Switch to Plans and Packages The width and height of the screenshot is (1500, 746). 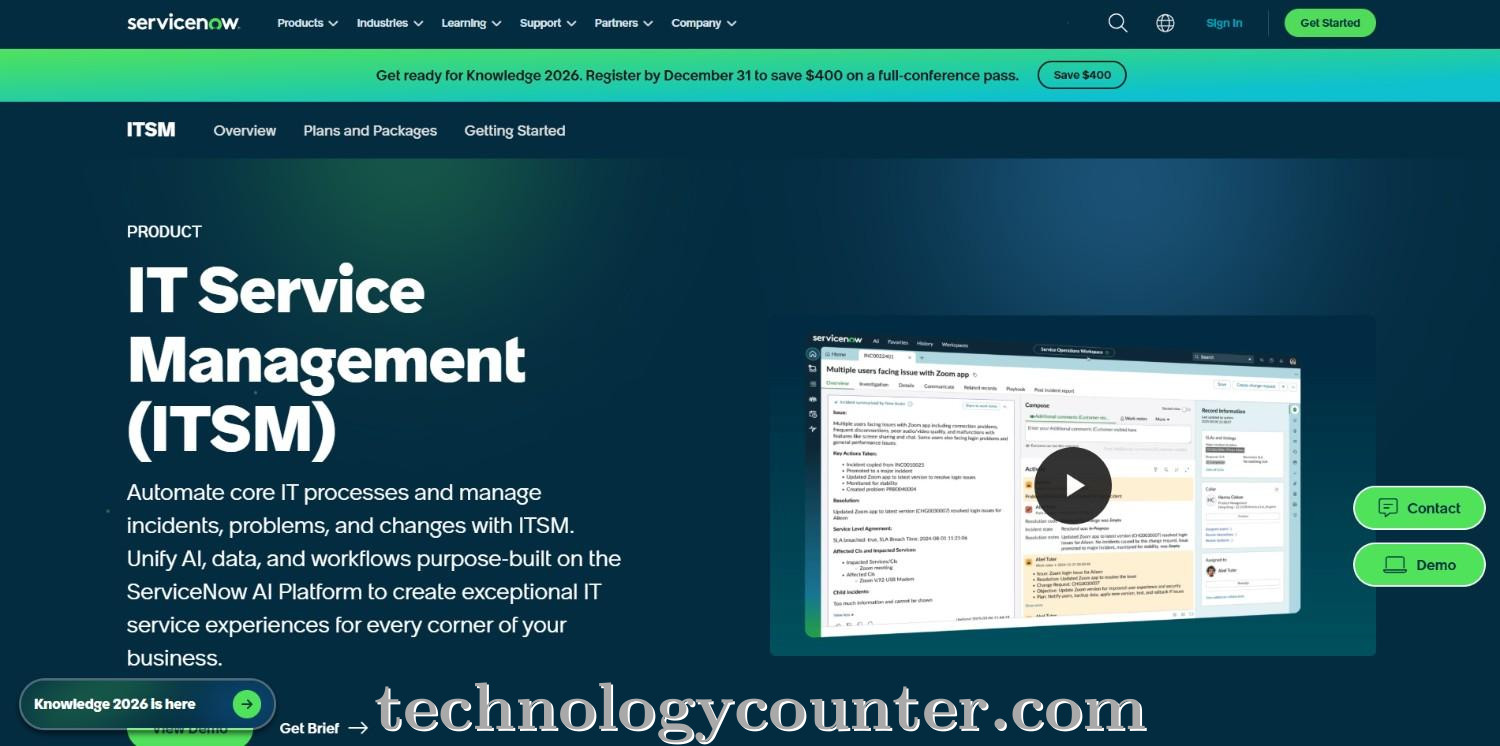tap(370, 130)
